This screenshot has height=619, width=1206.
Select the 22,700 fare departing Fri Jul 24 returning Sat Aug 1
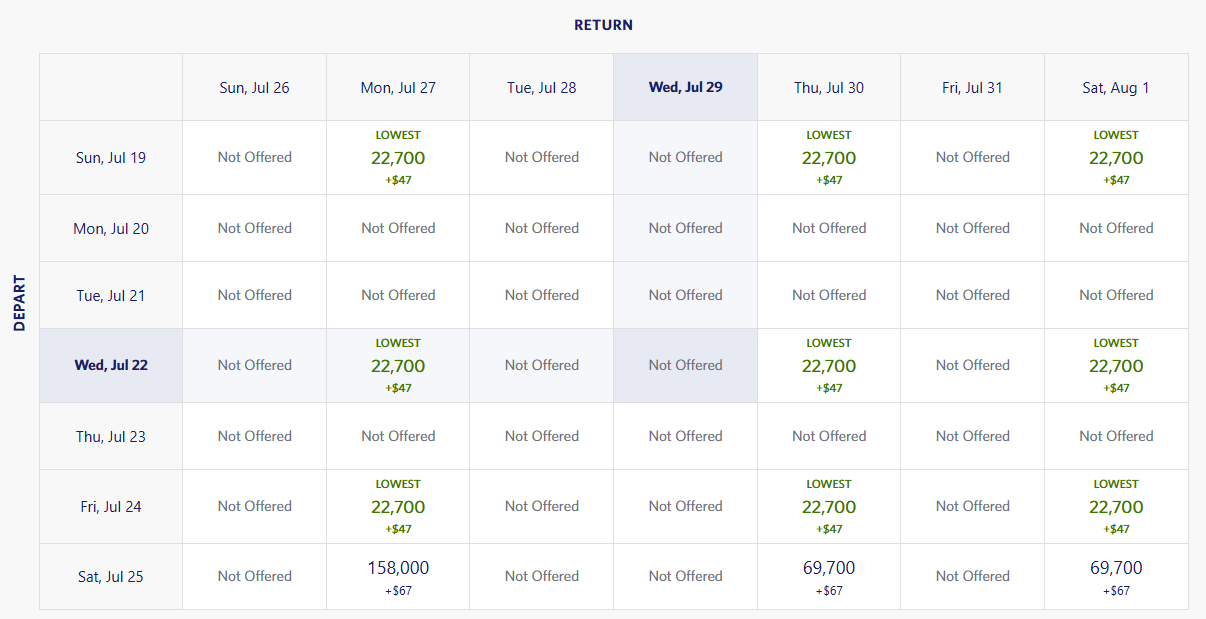point(1116,505)
